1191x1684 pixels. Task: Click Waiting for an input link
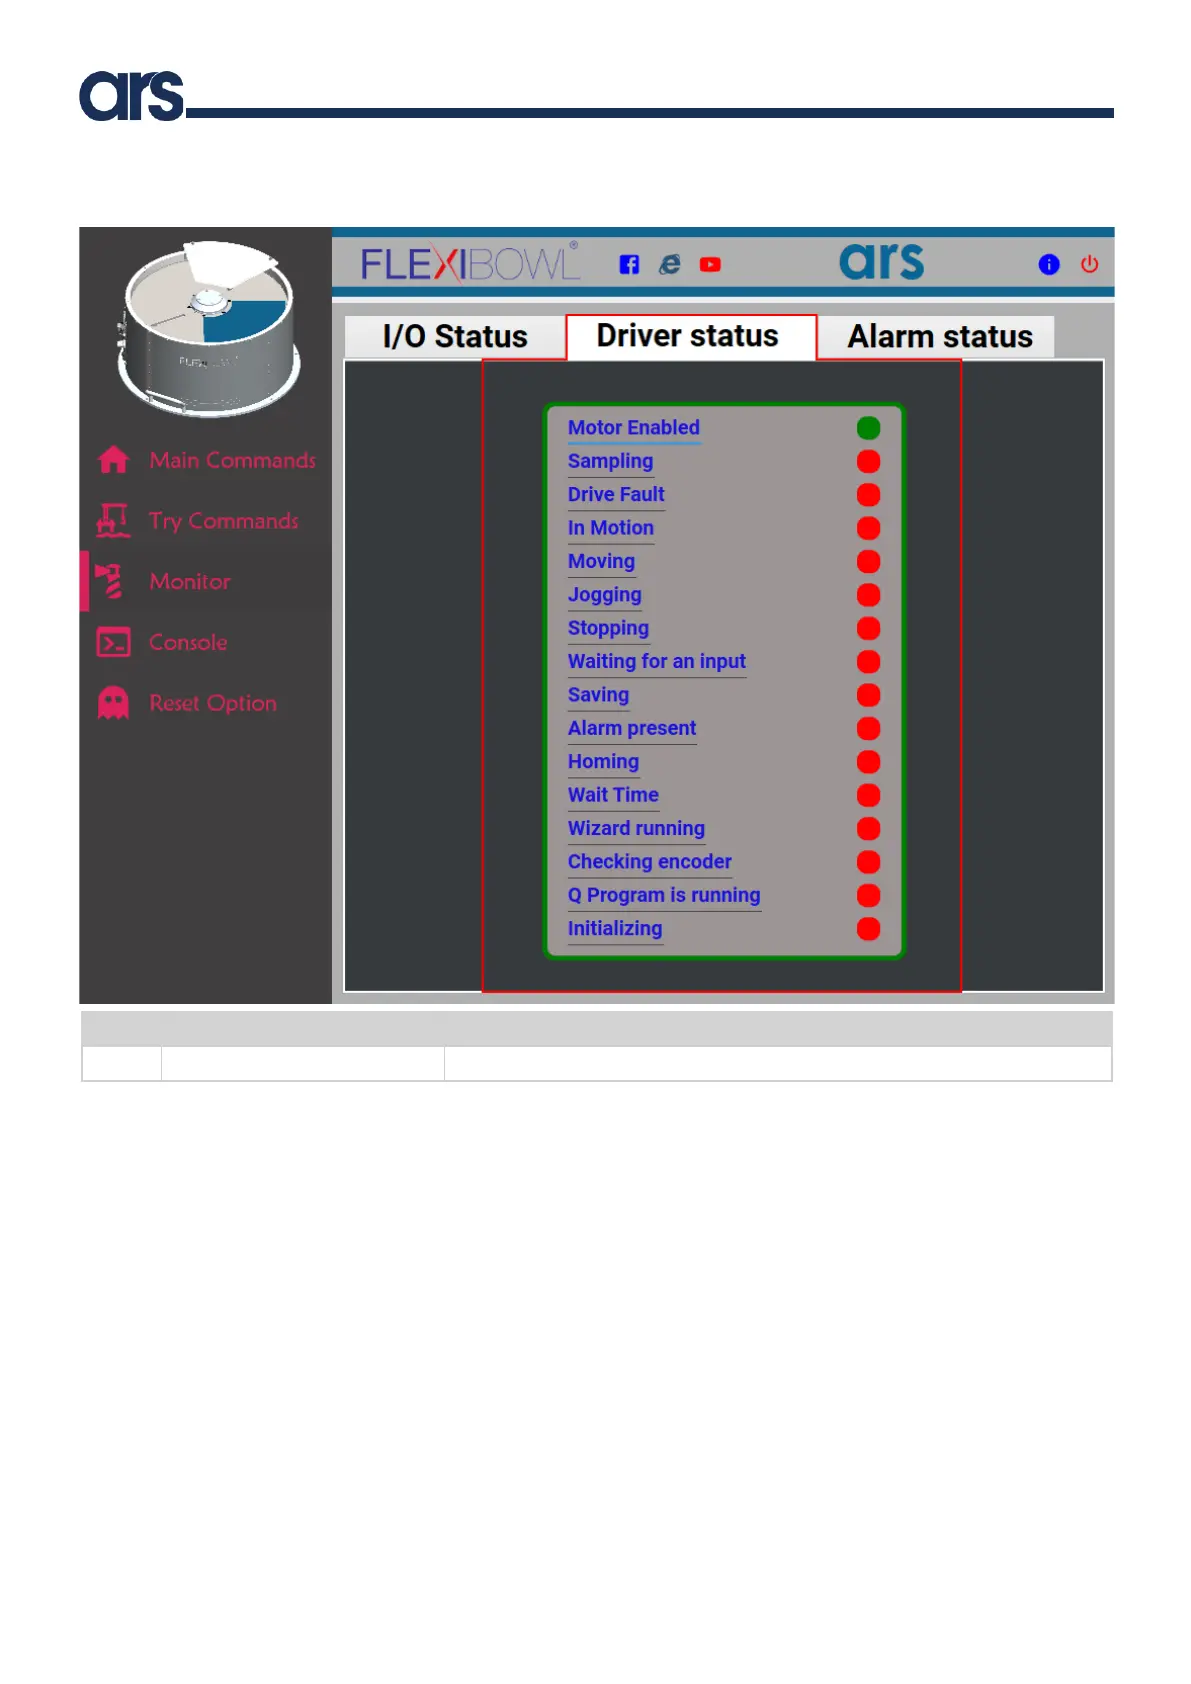coord(657,661)
